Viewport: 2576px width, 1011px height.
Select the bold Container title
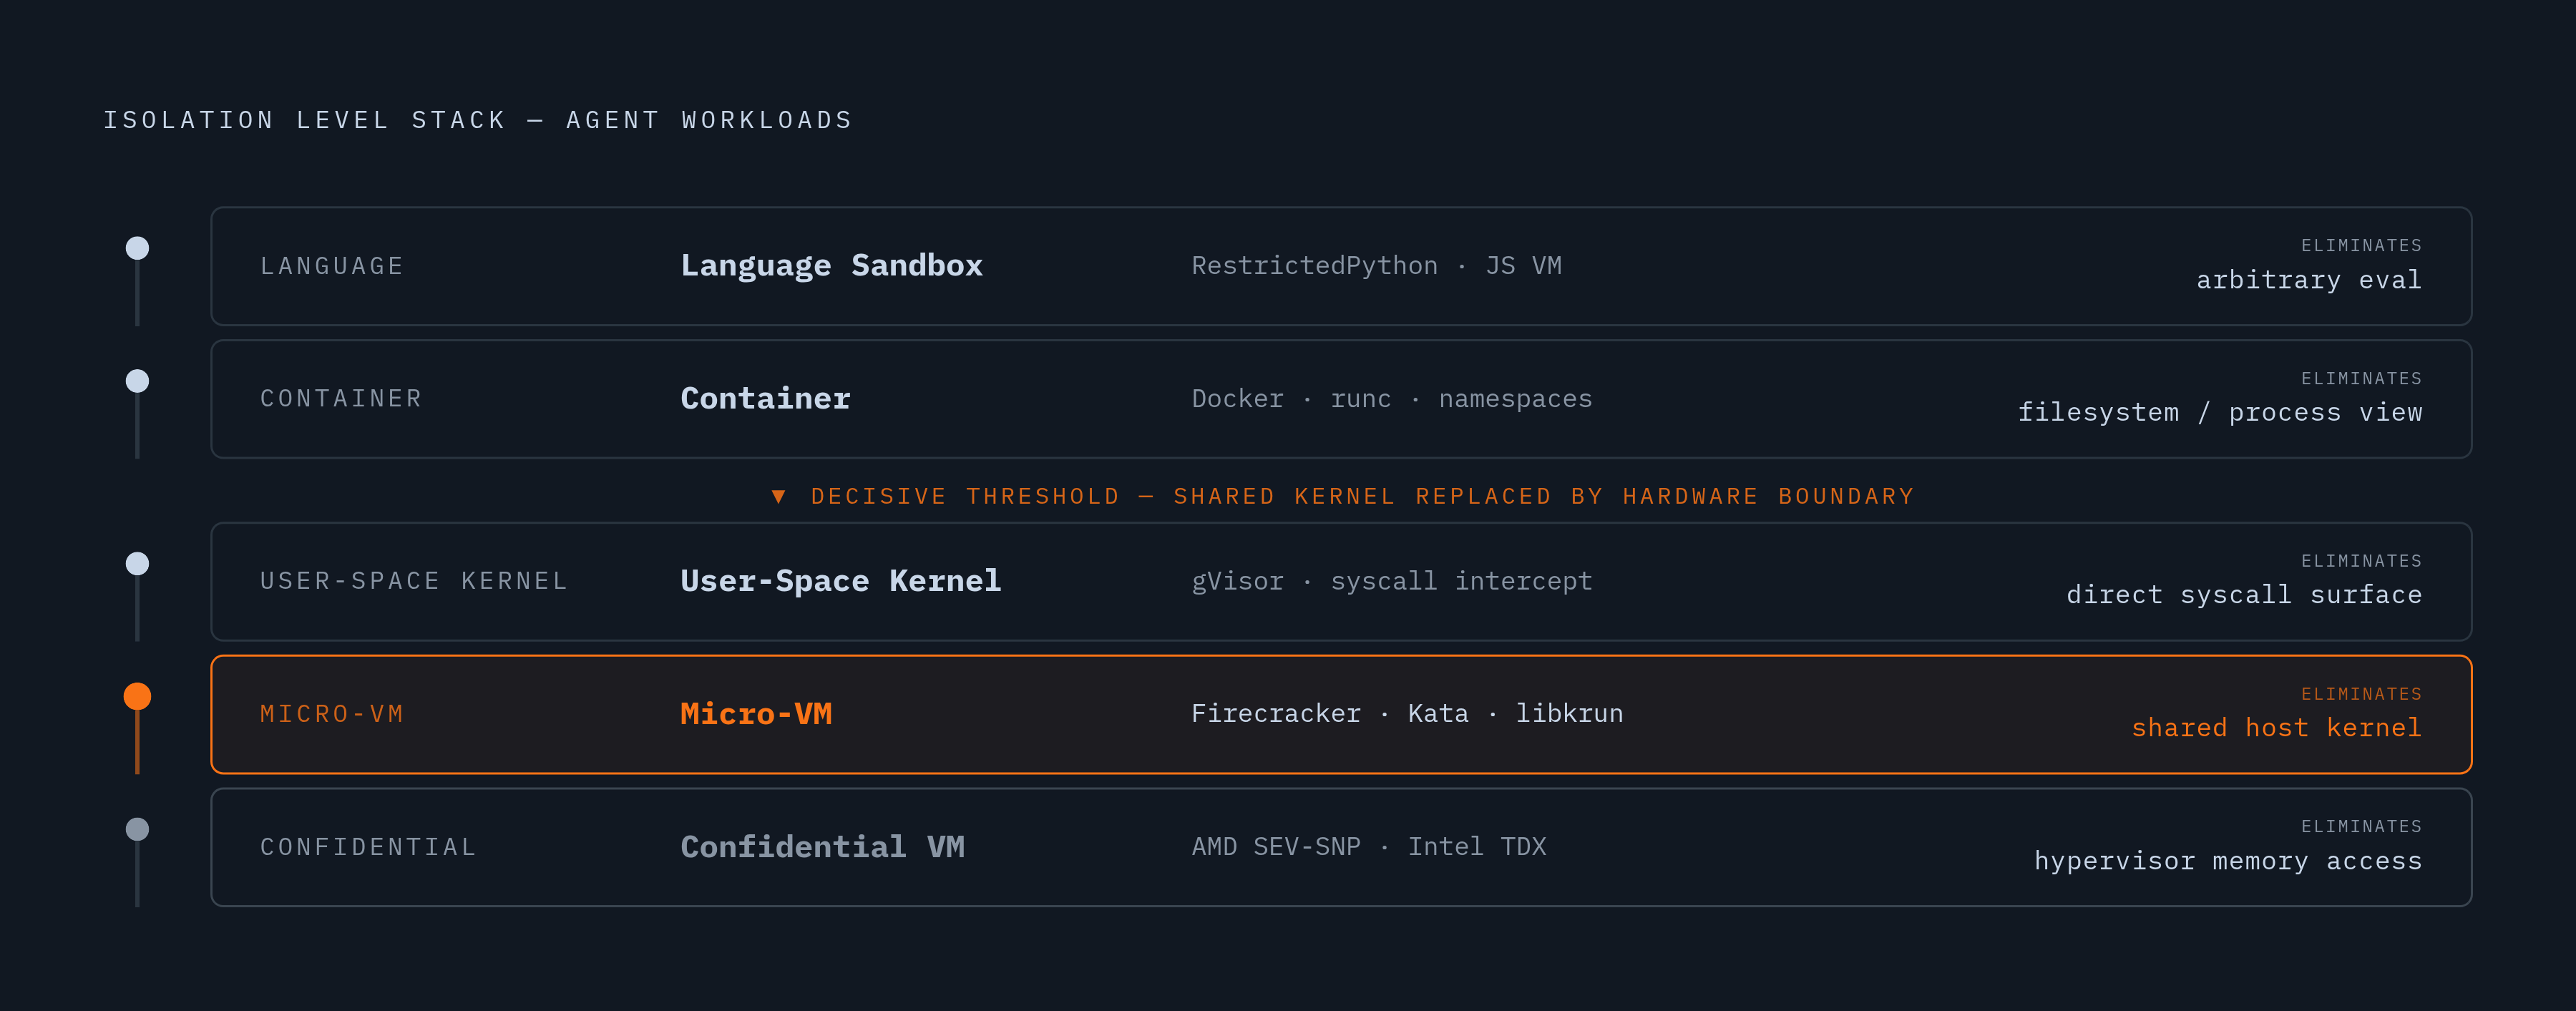point(765,399)
